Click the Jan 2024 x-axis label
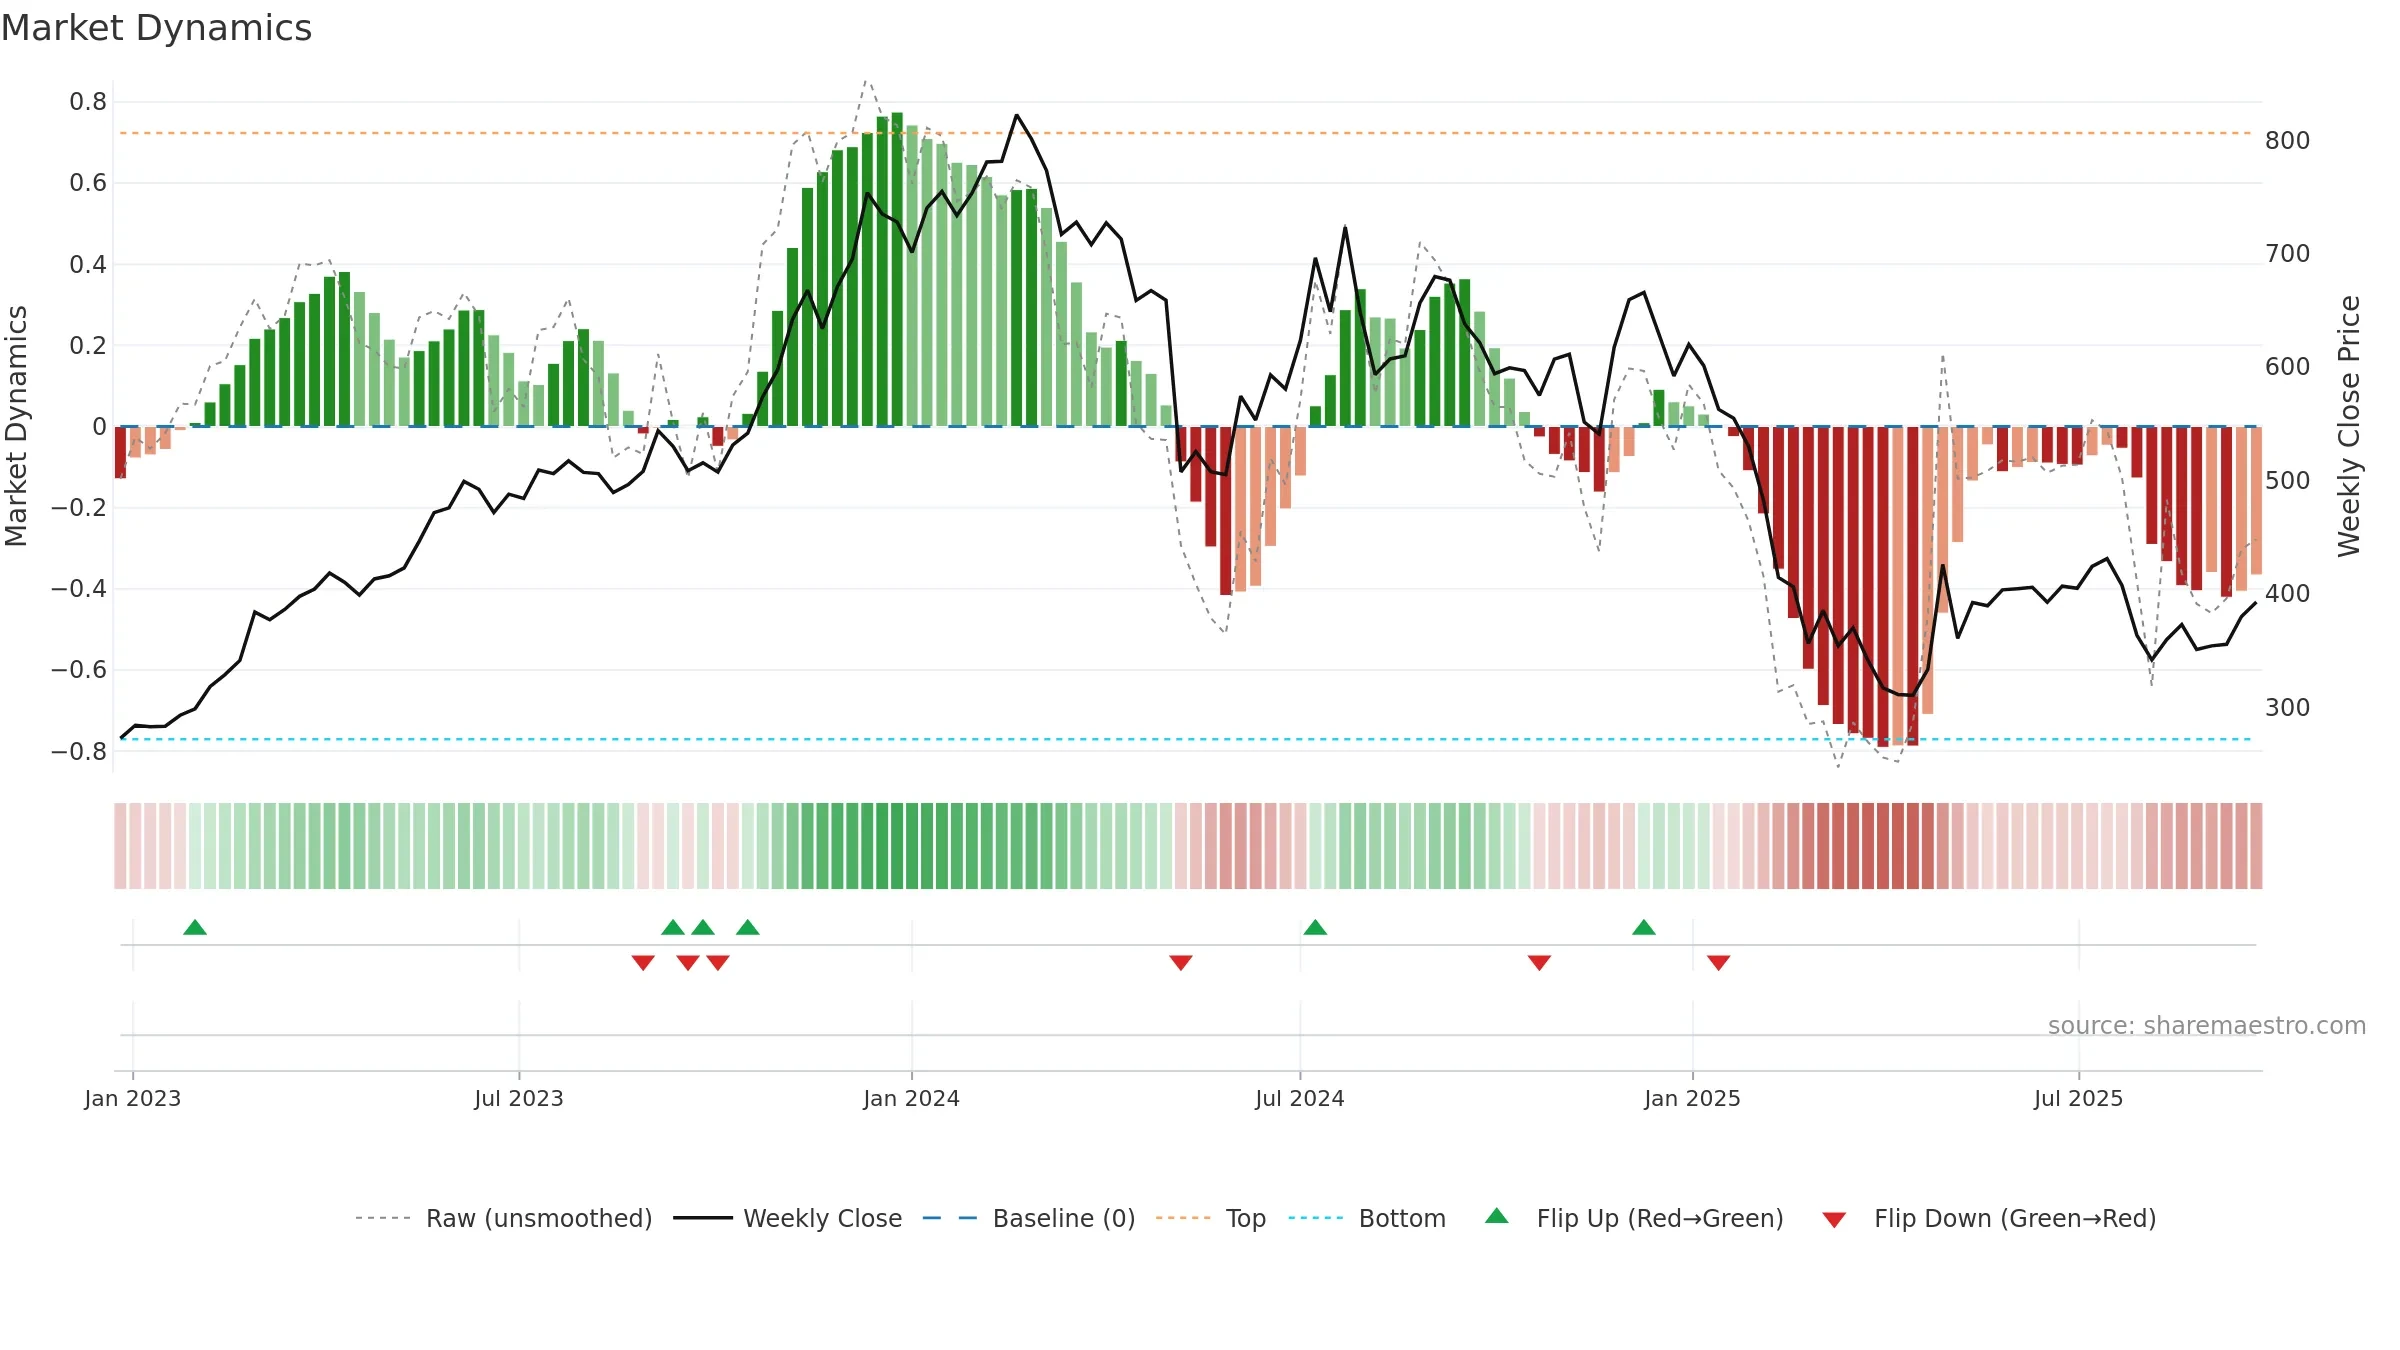Image resolution: width=2400 pixels, height=1350 pixels. (912, 1098)
